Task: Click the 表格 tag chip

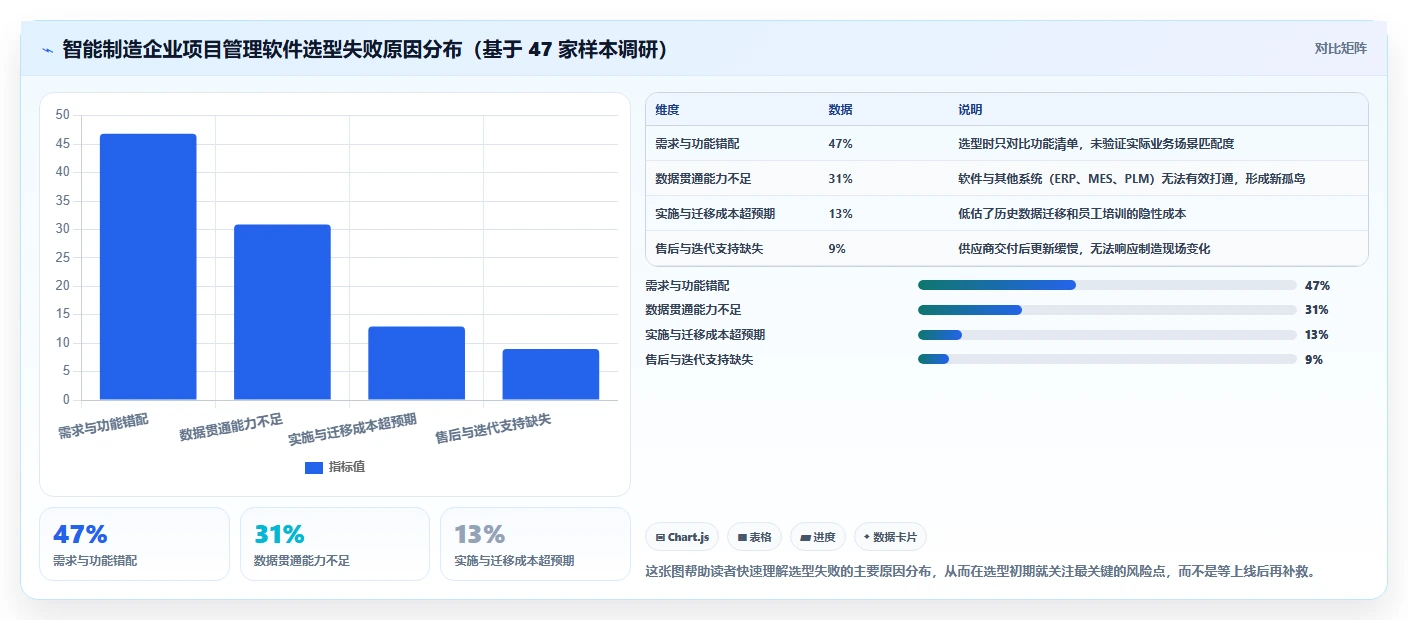Action: tap(754, 537)
